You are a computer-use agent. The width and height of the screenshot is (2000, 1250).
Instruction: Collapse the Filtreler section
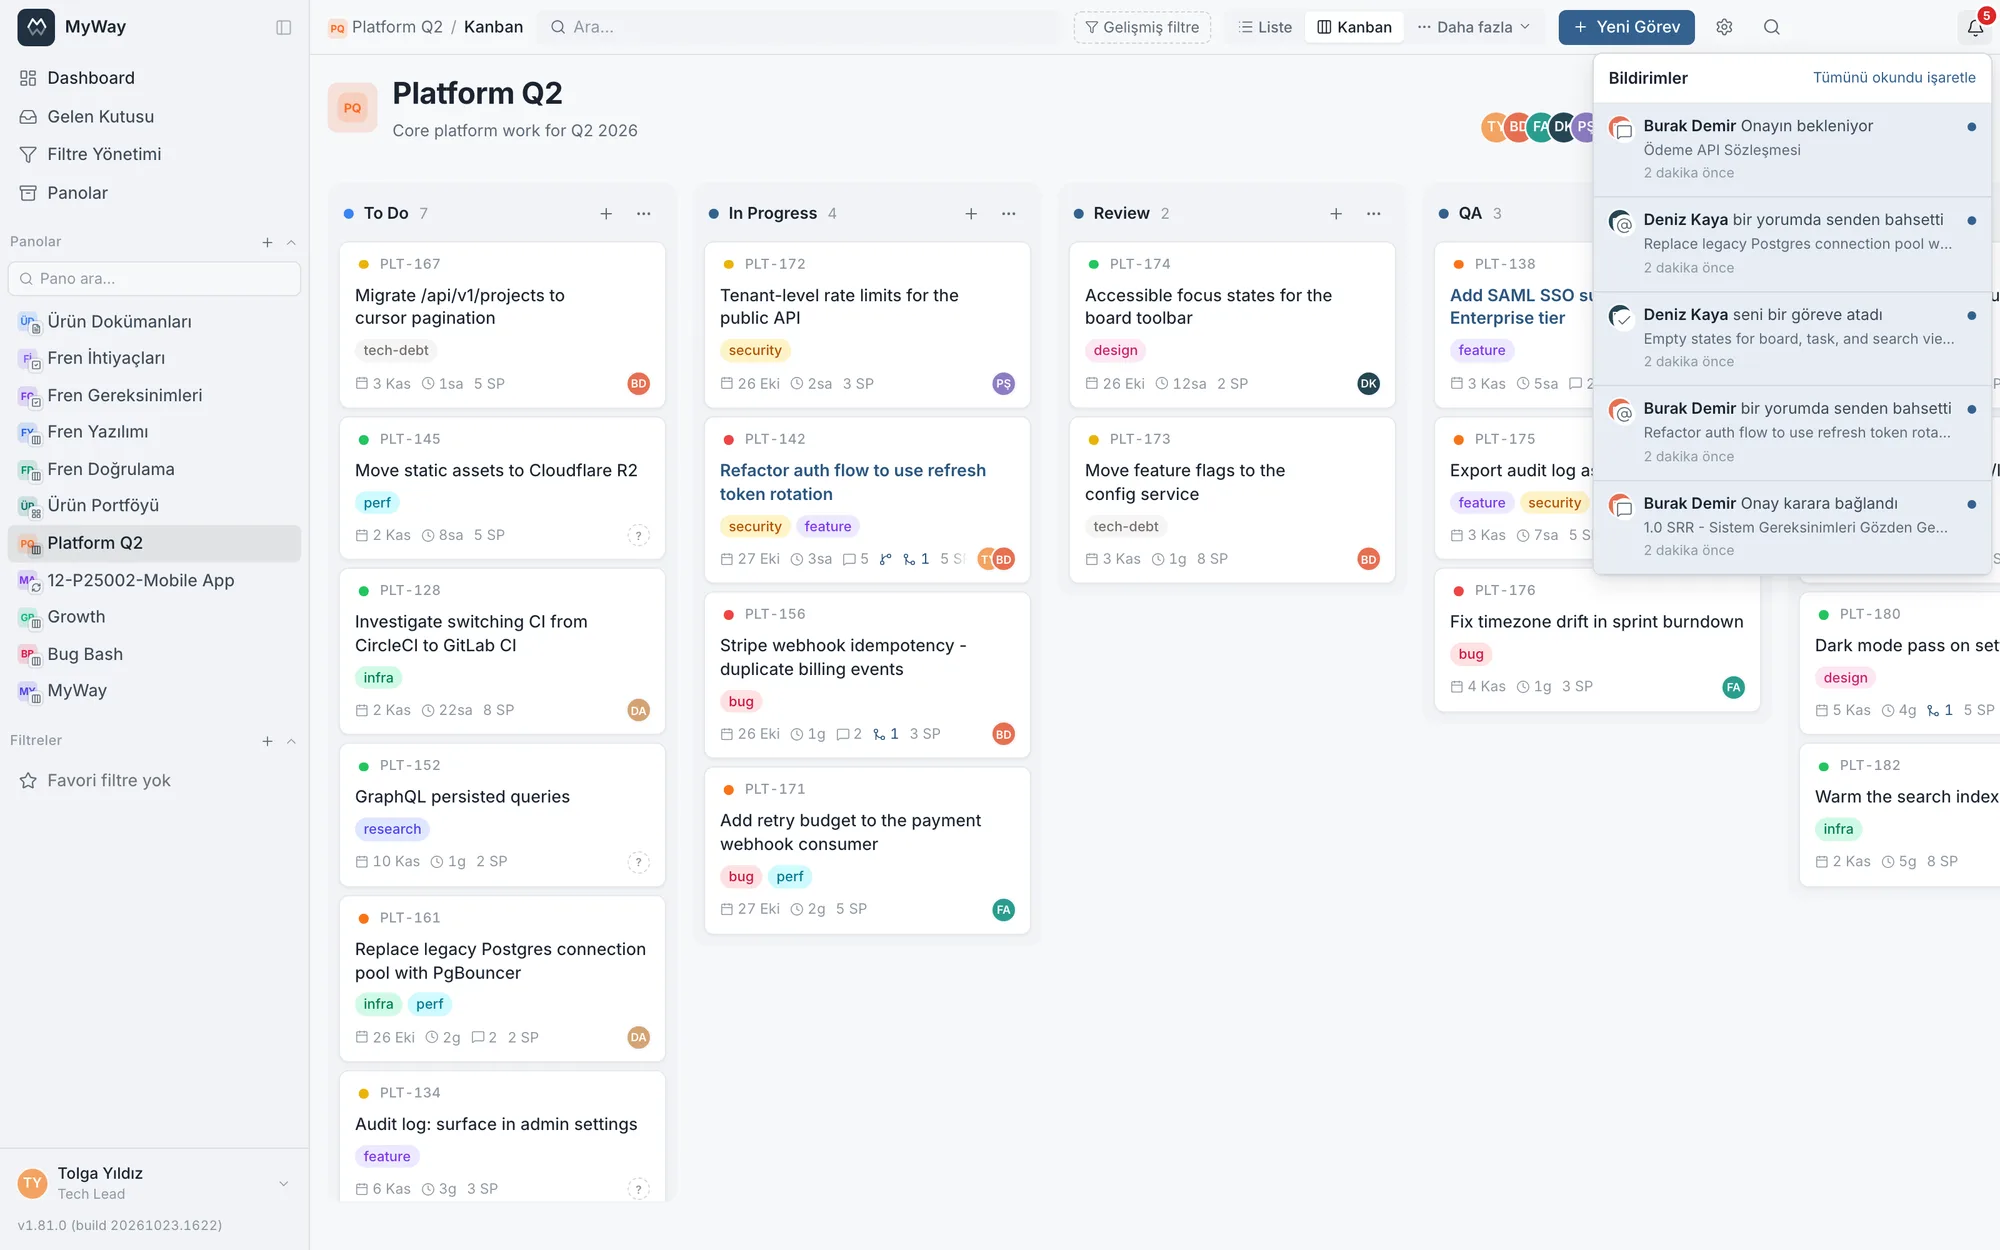click(x=291, y=741)
